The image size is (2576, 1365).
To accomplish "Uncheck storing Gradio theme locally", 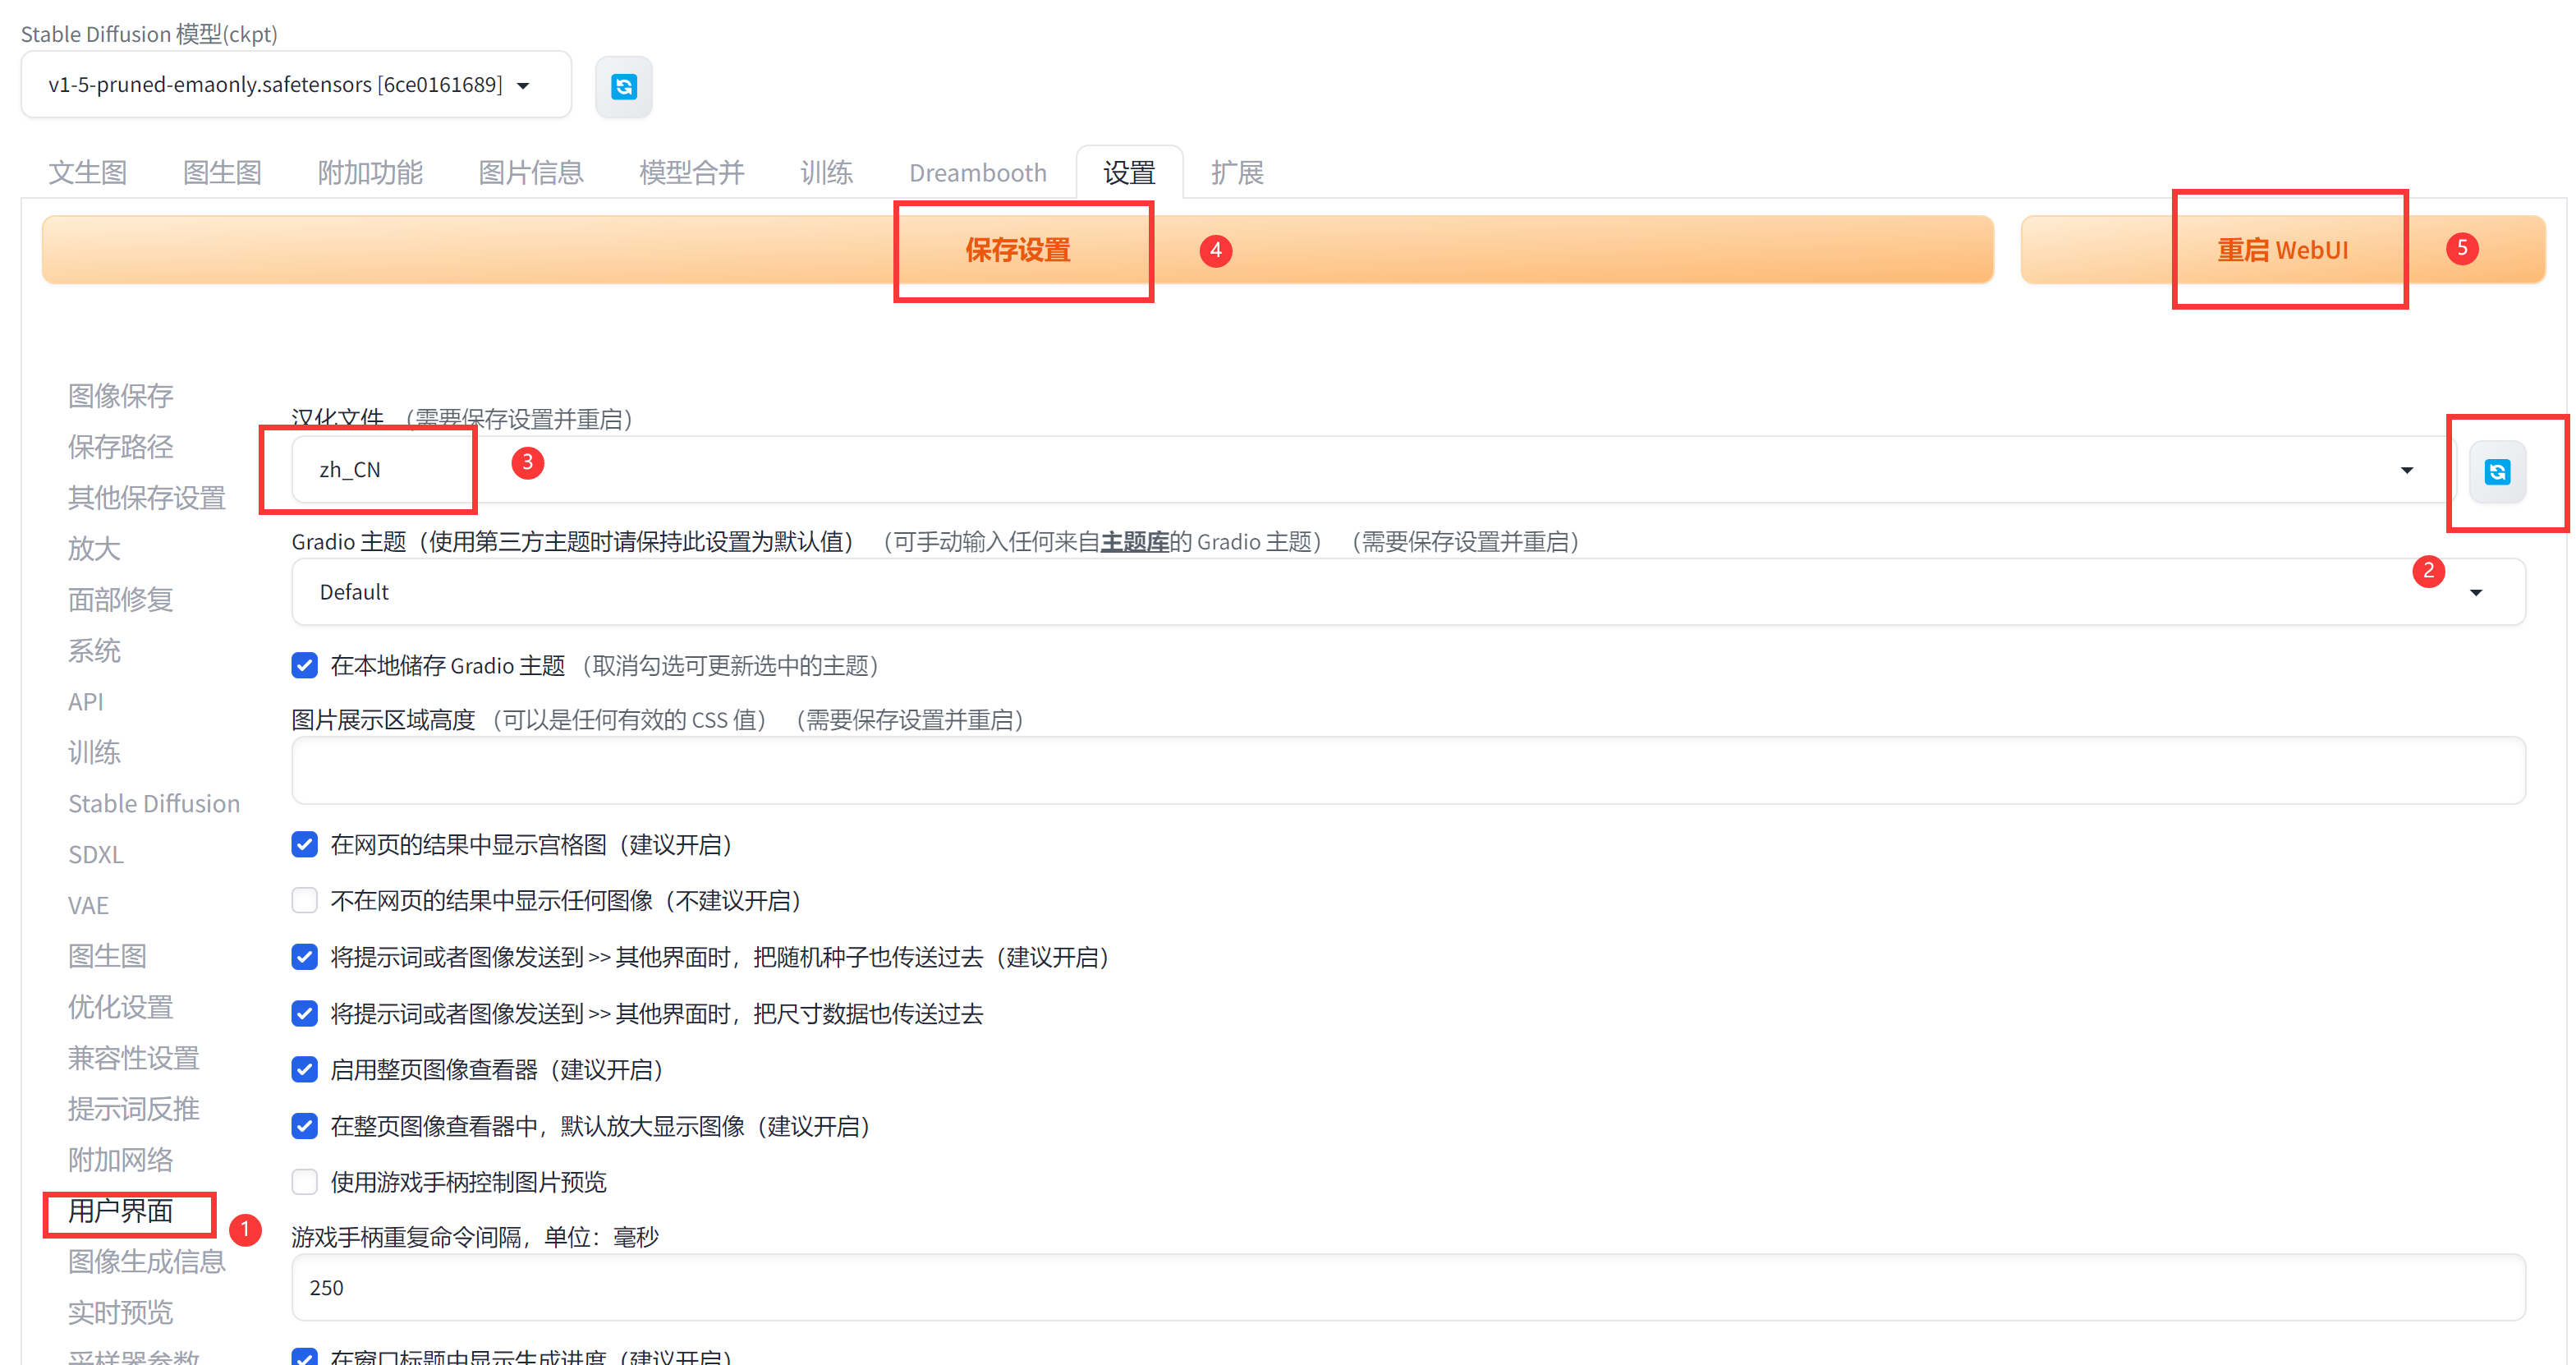I will [x=304, y=666].
